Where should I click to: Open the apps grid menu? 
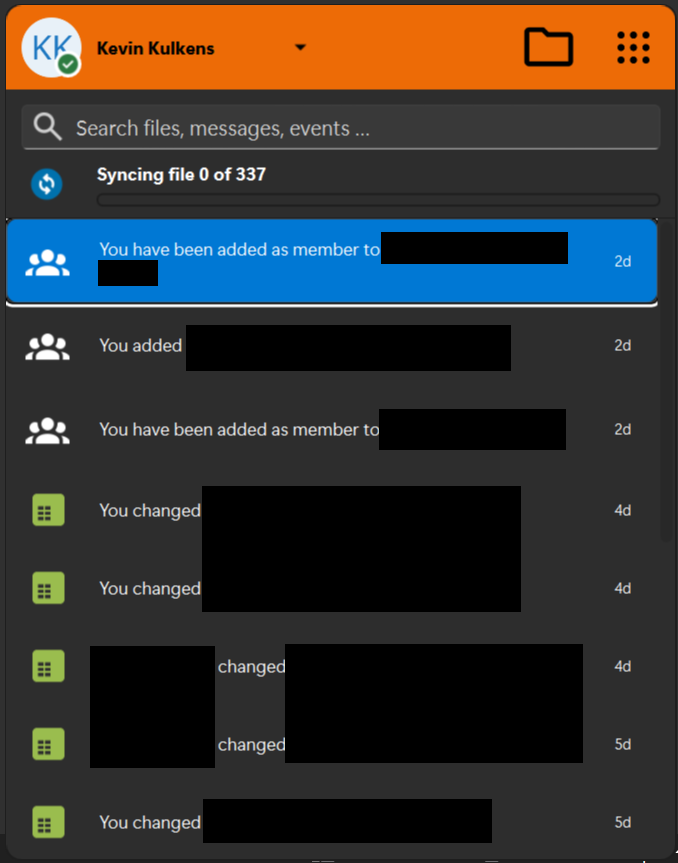point(633,47)
